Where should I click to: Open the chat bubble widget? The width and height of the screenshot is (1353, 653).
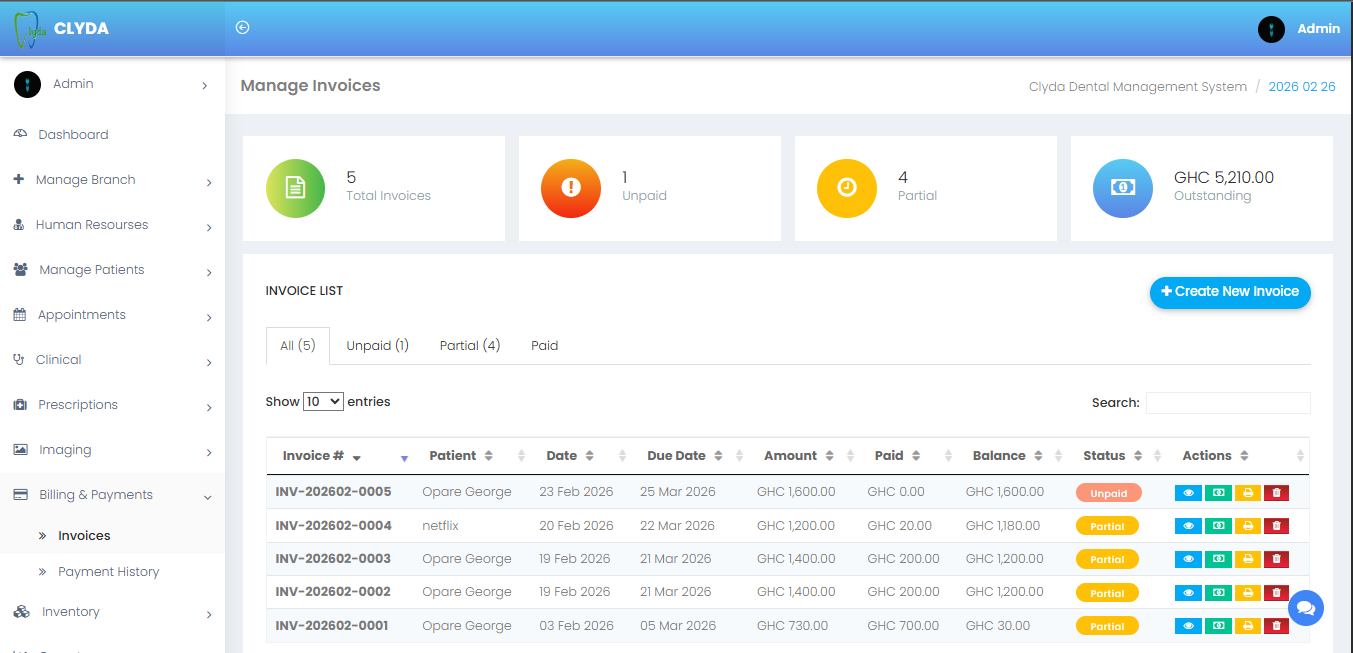coord(1305,608)
